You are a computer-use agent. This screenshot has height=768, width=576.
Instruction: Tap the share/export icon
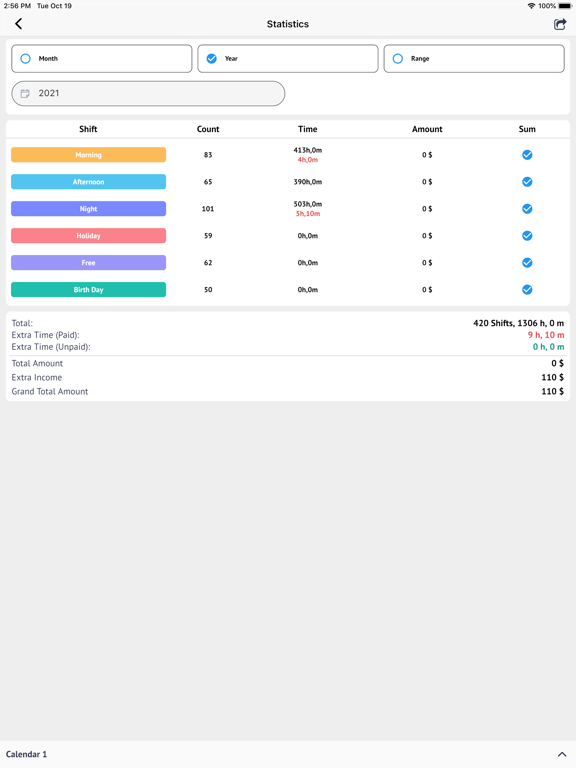click(560, 24)
